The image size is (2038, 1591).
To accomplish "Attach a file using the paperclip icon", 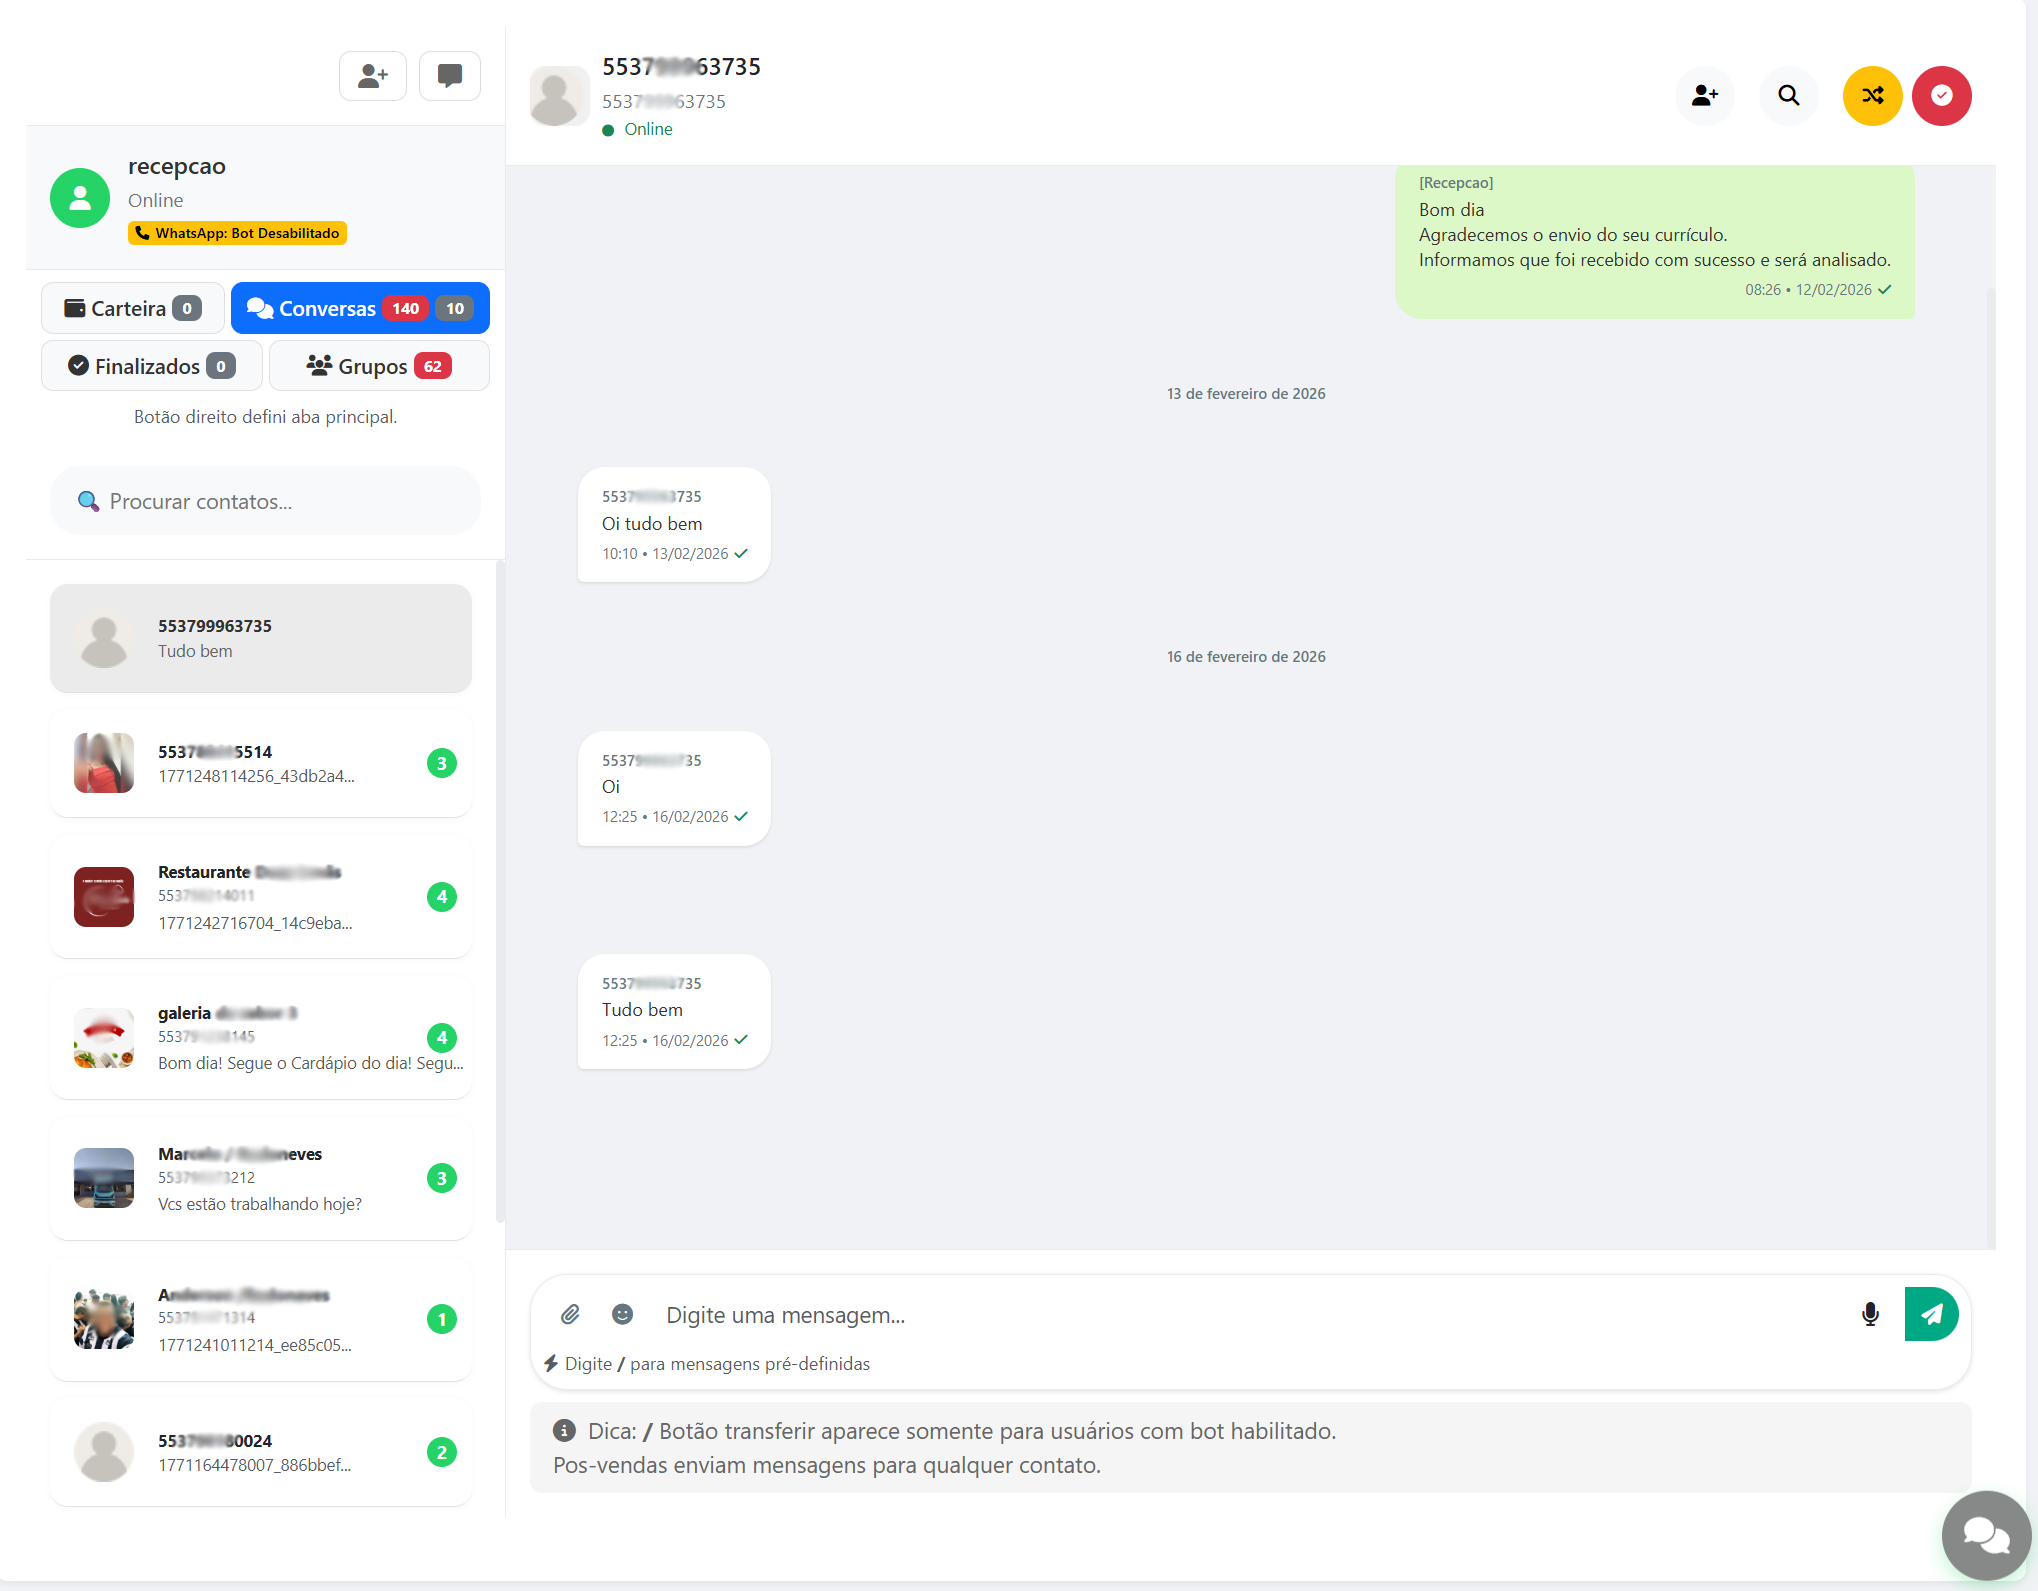I will click(x=571, y=1314).
